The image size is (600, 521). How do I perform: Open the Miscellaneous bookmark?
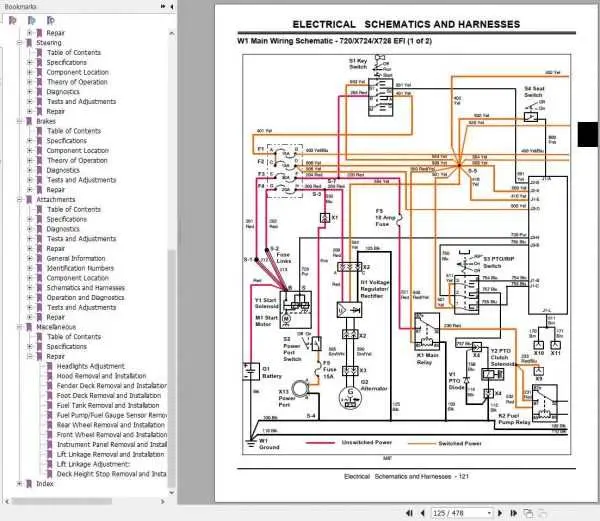56,327
